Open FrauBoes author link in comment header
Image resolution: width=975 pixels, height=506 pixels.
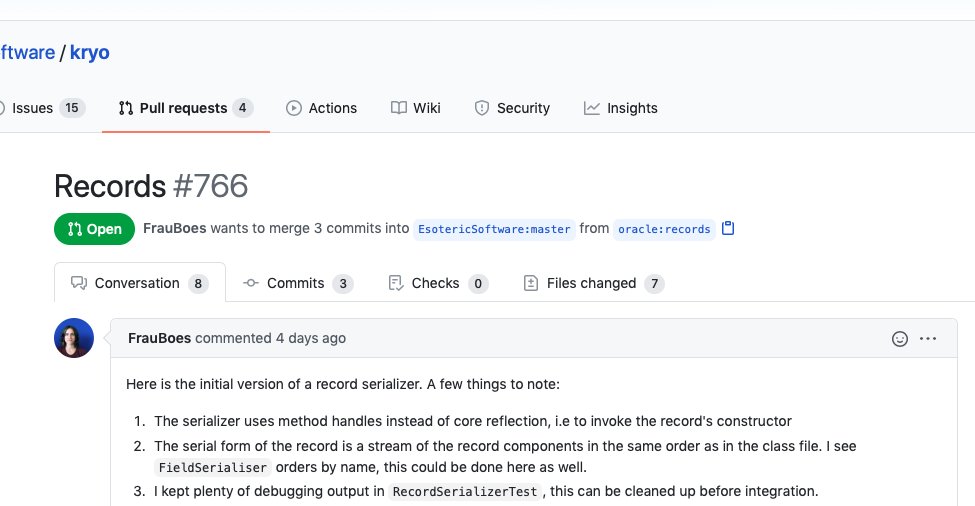pyautogui.click(x=159, y=338)
